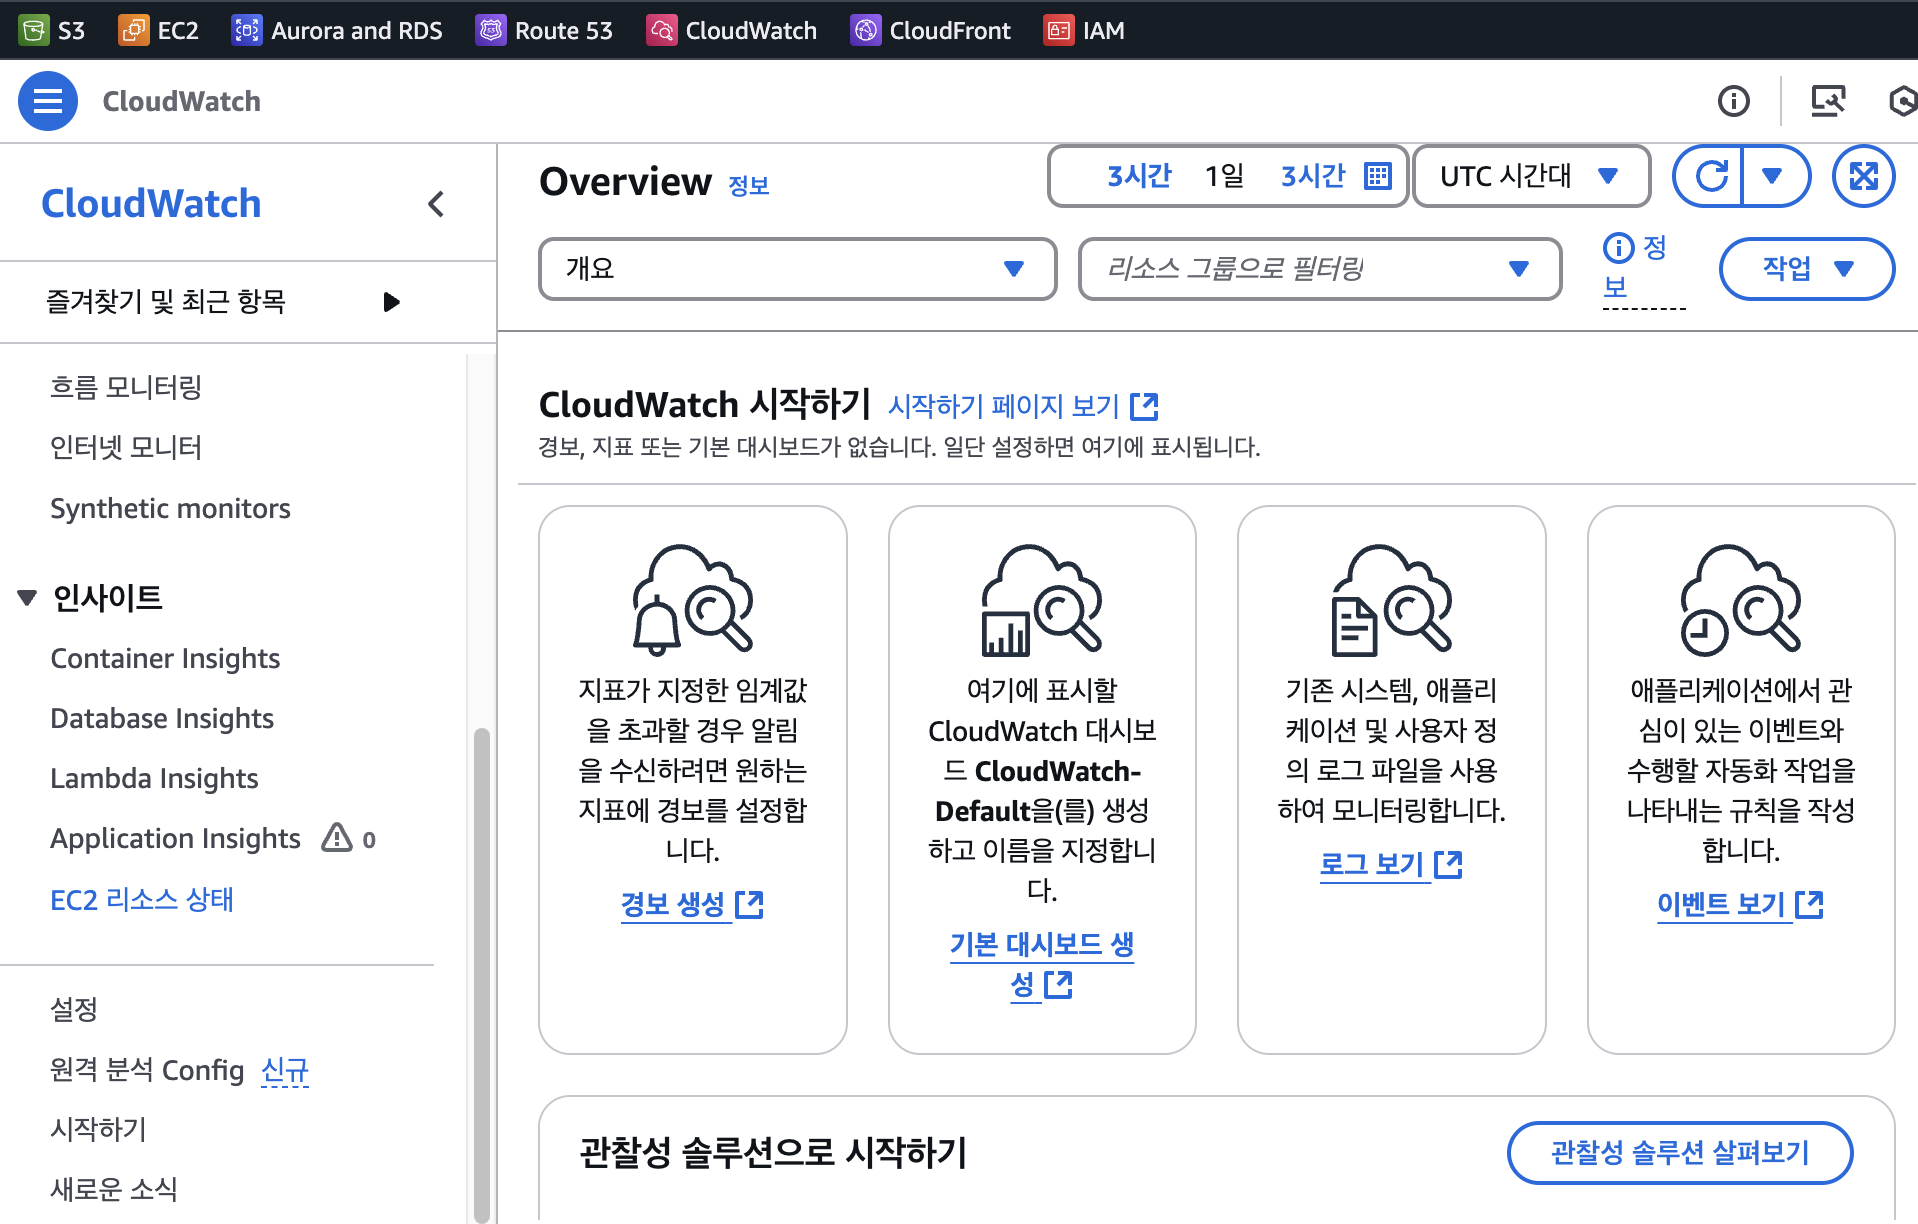Open the CloudShell monitor icon
This screenshot has width=1918, height=1224.
pyautogui.click(x=1828, y=101)
